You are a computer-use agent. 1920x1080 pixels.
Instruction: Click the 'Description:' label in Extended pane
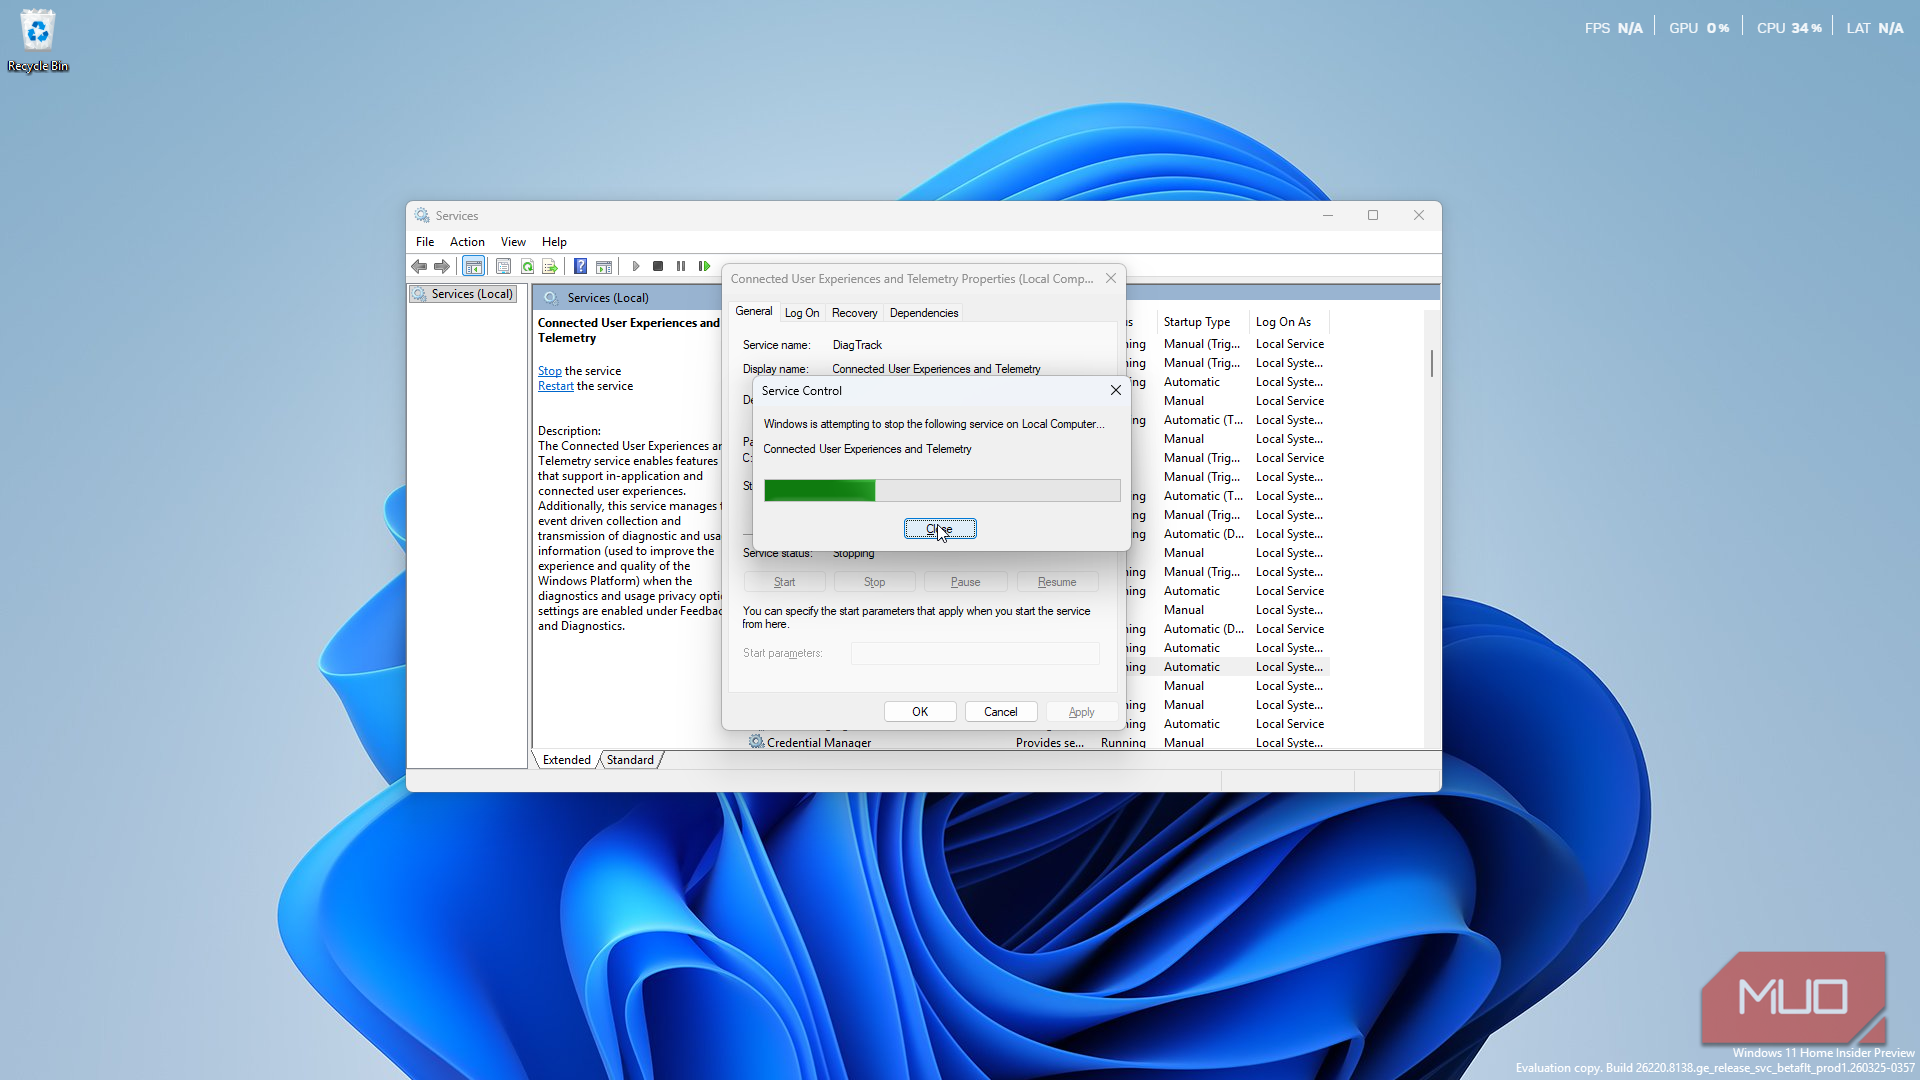(x=569, y=431)
